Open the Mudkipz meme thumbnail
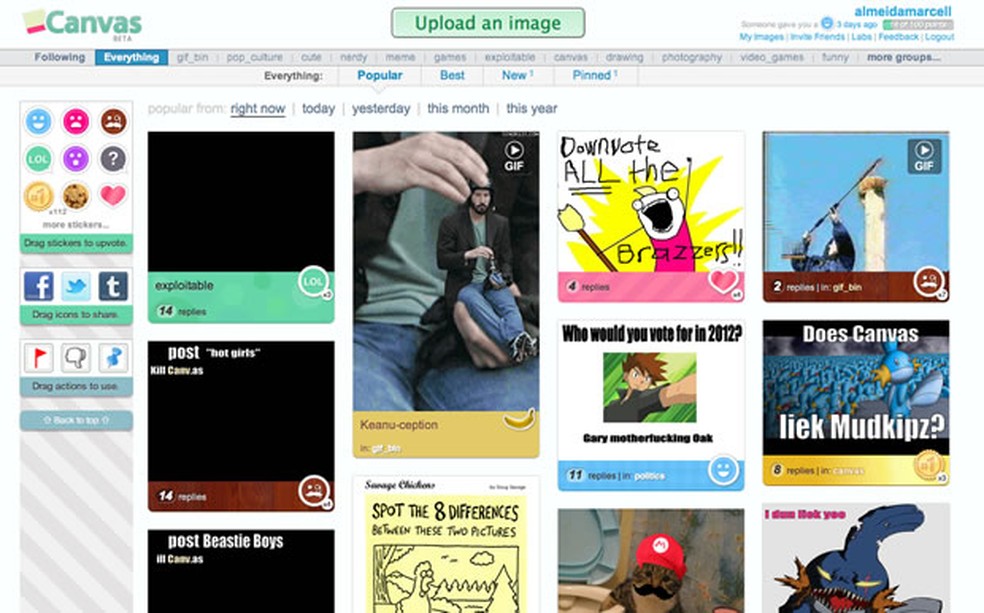The height and width of the screenshot is (613, 984). pos(856,388)
